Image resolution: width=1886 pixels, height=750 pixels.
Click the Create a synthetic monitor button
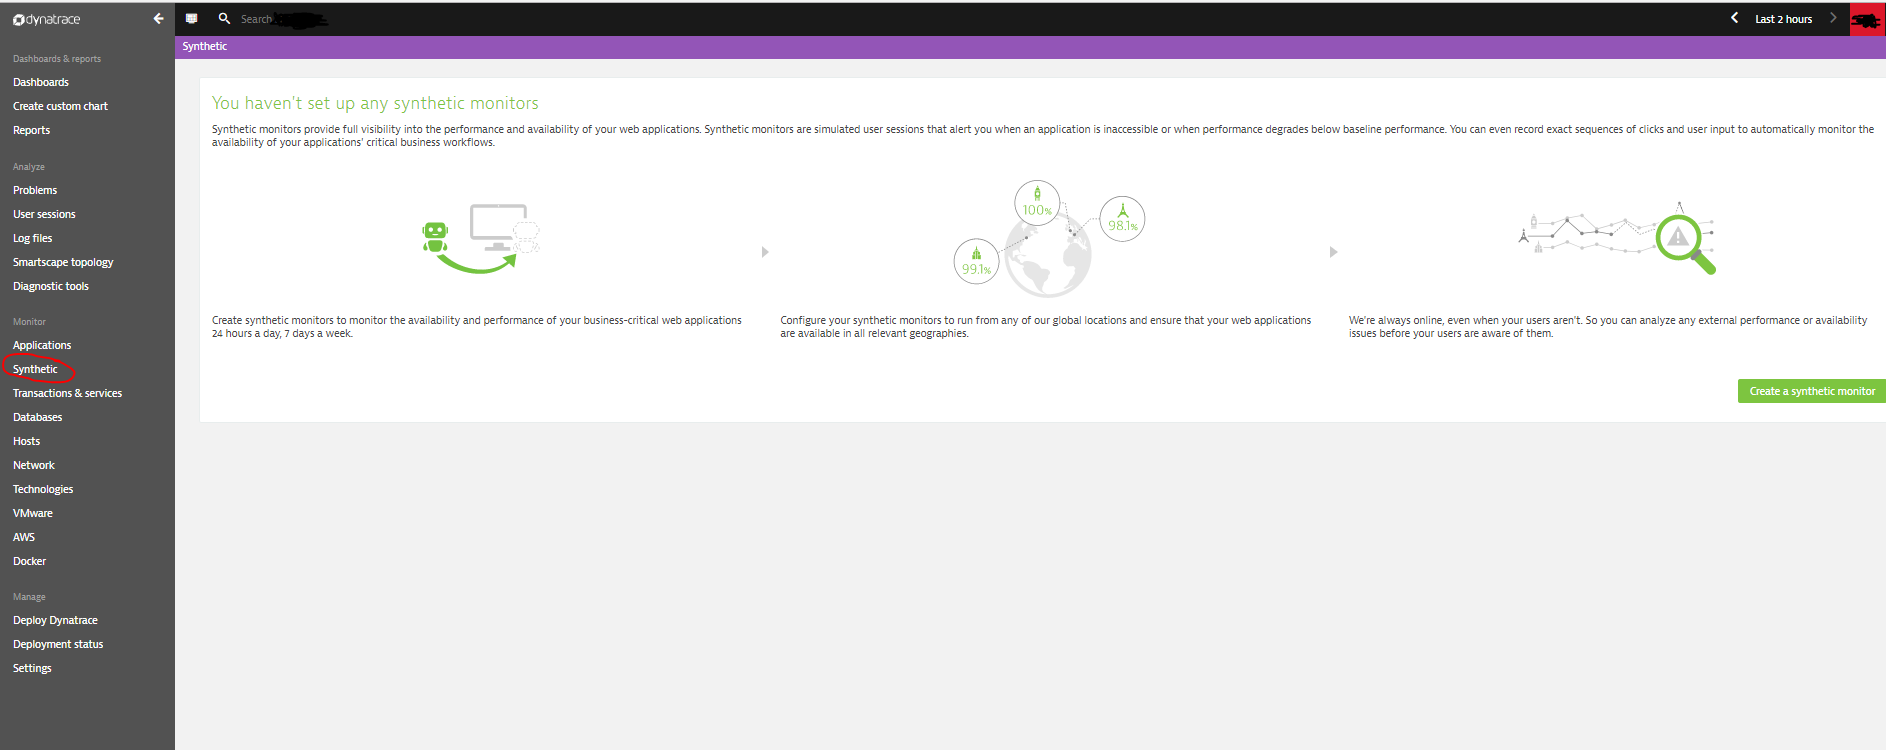pos(1811,391)
